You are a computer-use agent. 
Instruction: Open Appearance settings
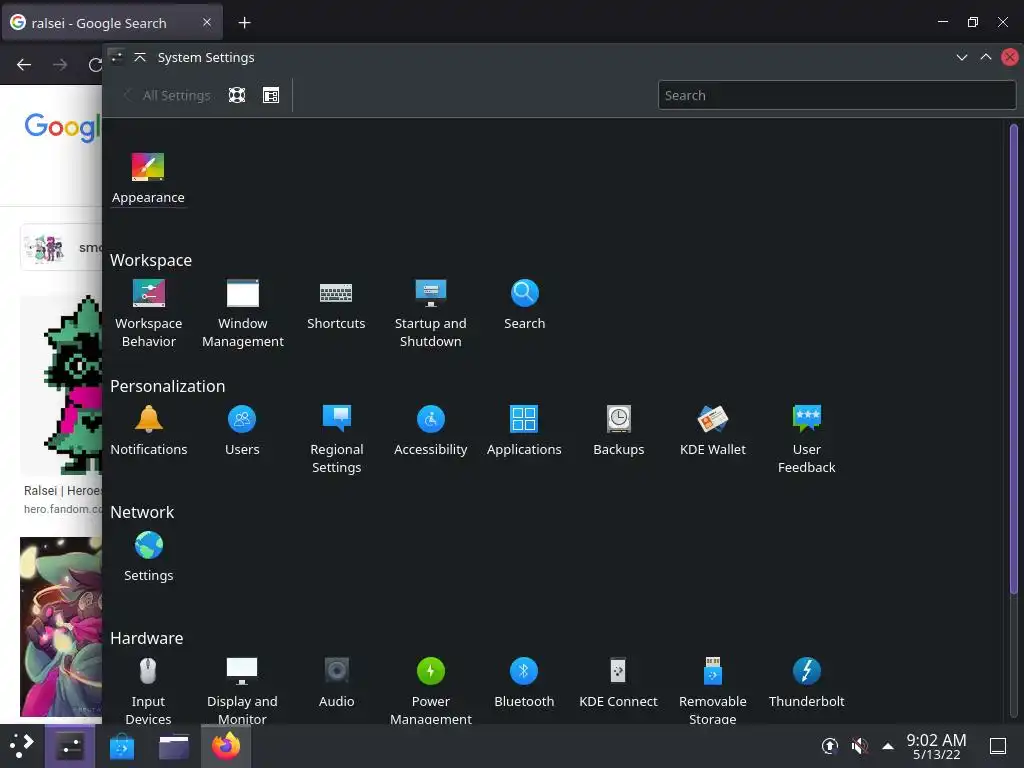[x=148, y=178]
